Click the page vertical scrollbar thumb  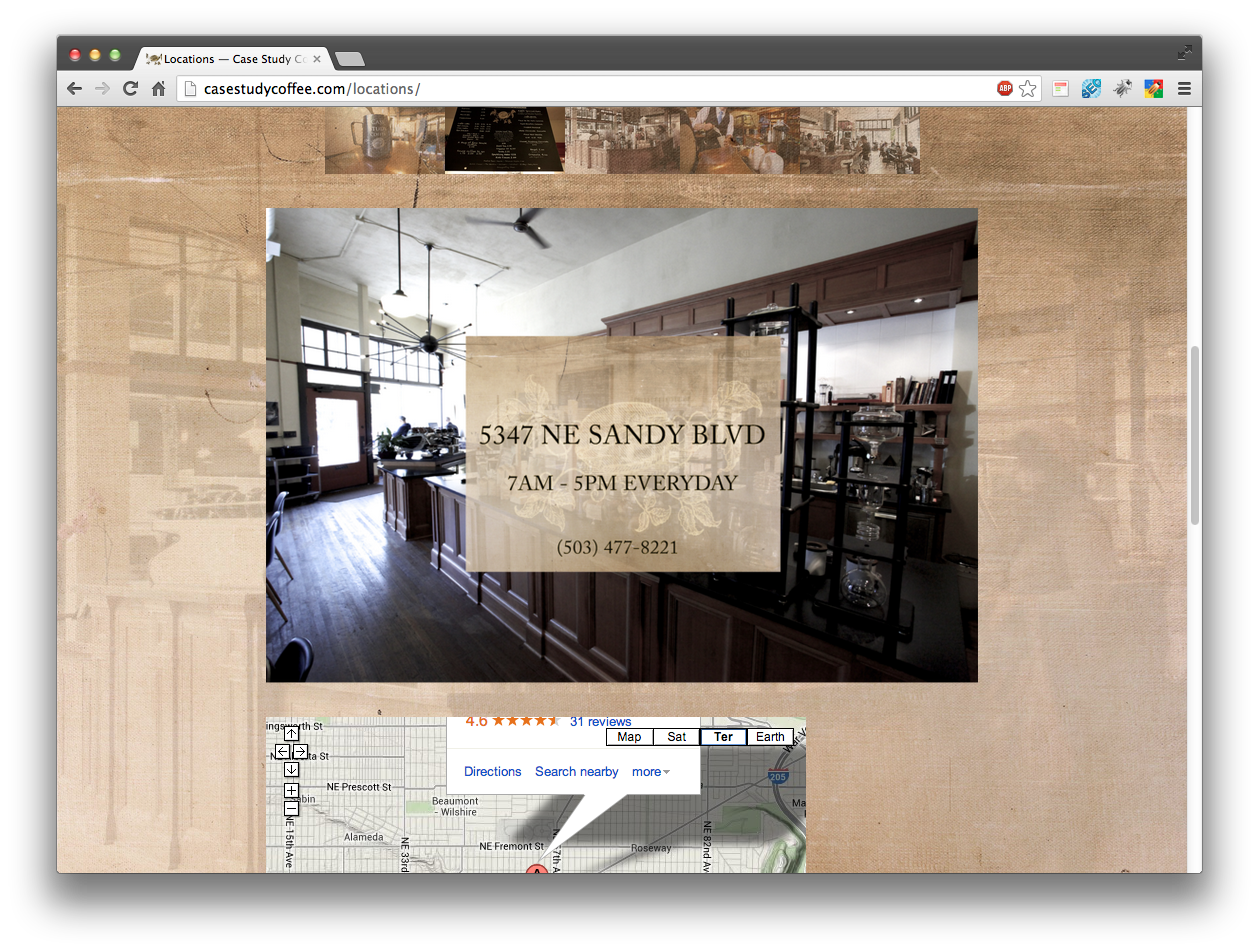1194,435
